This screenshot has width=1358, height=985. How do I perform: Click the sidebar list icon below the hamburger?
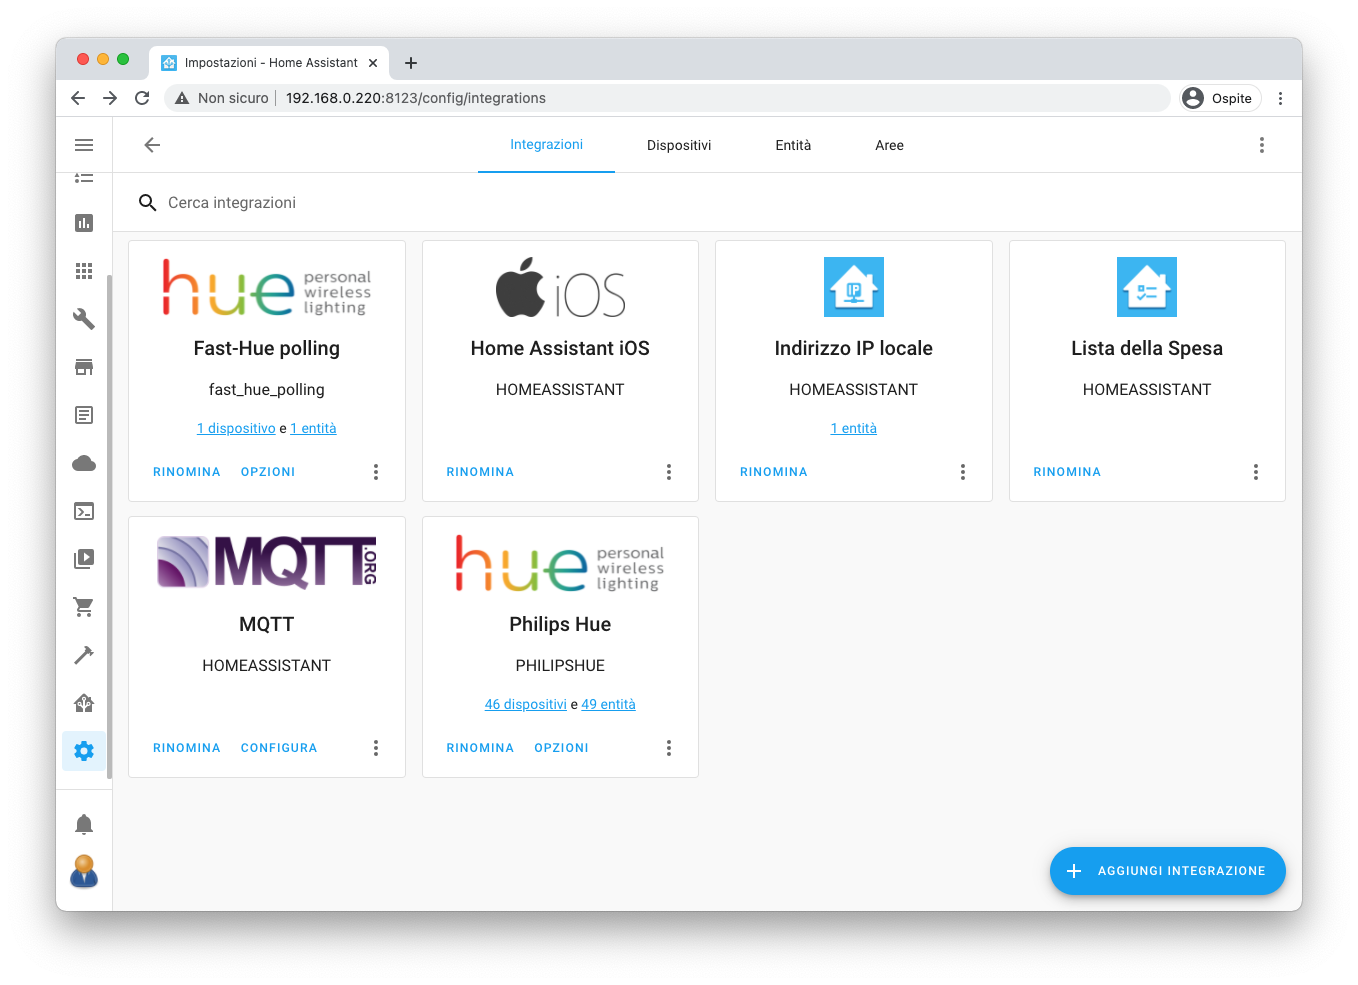84,178
